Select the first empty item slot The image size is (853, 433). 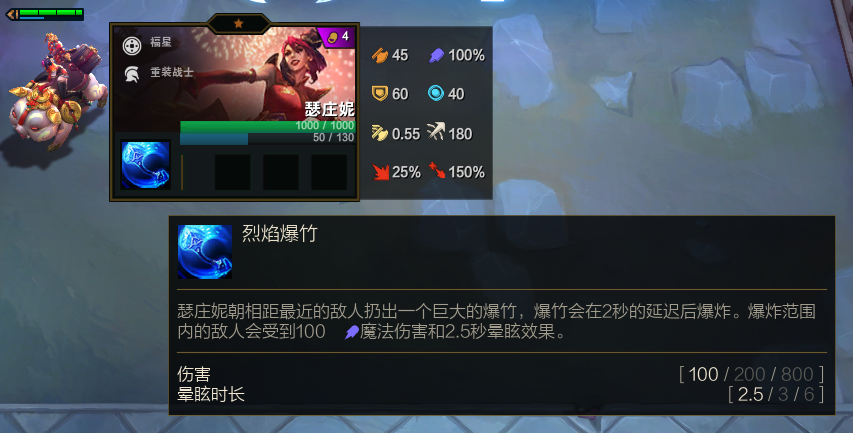(x=232, y=172)
